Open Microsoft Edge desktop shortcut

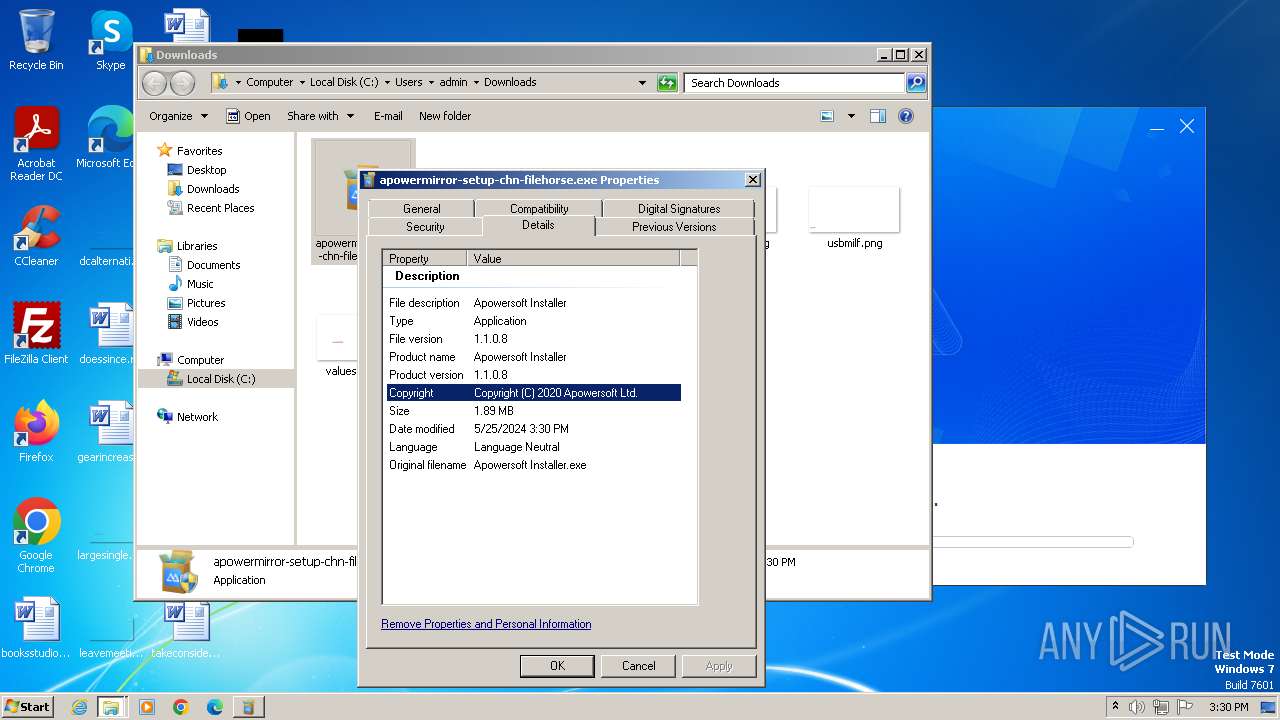(108, 138)
